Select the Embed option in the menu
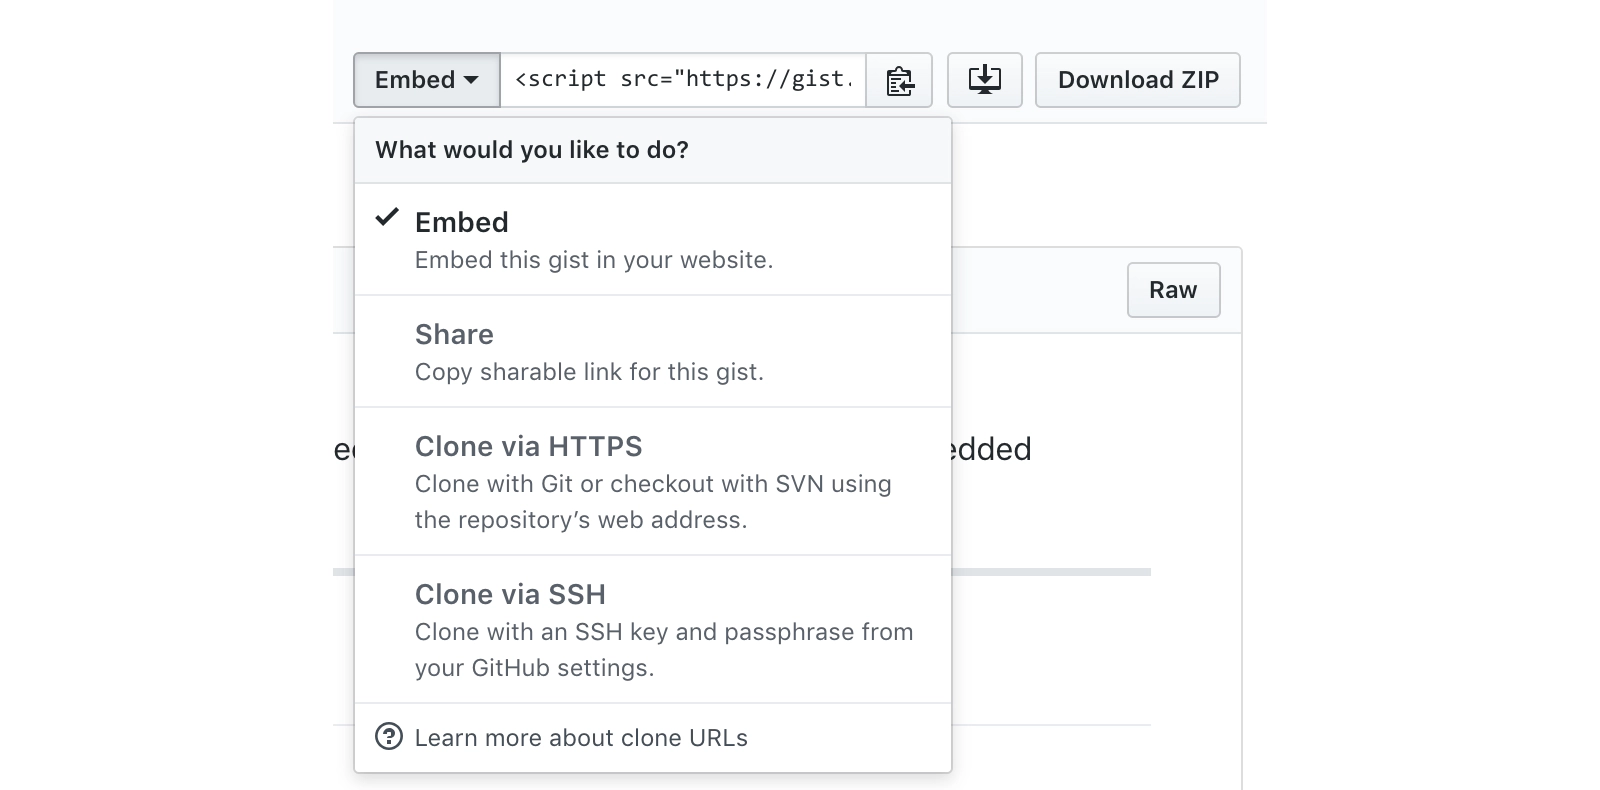This screenshot has width=1600, height=790. pos(461,222)
